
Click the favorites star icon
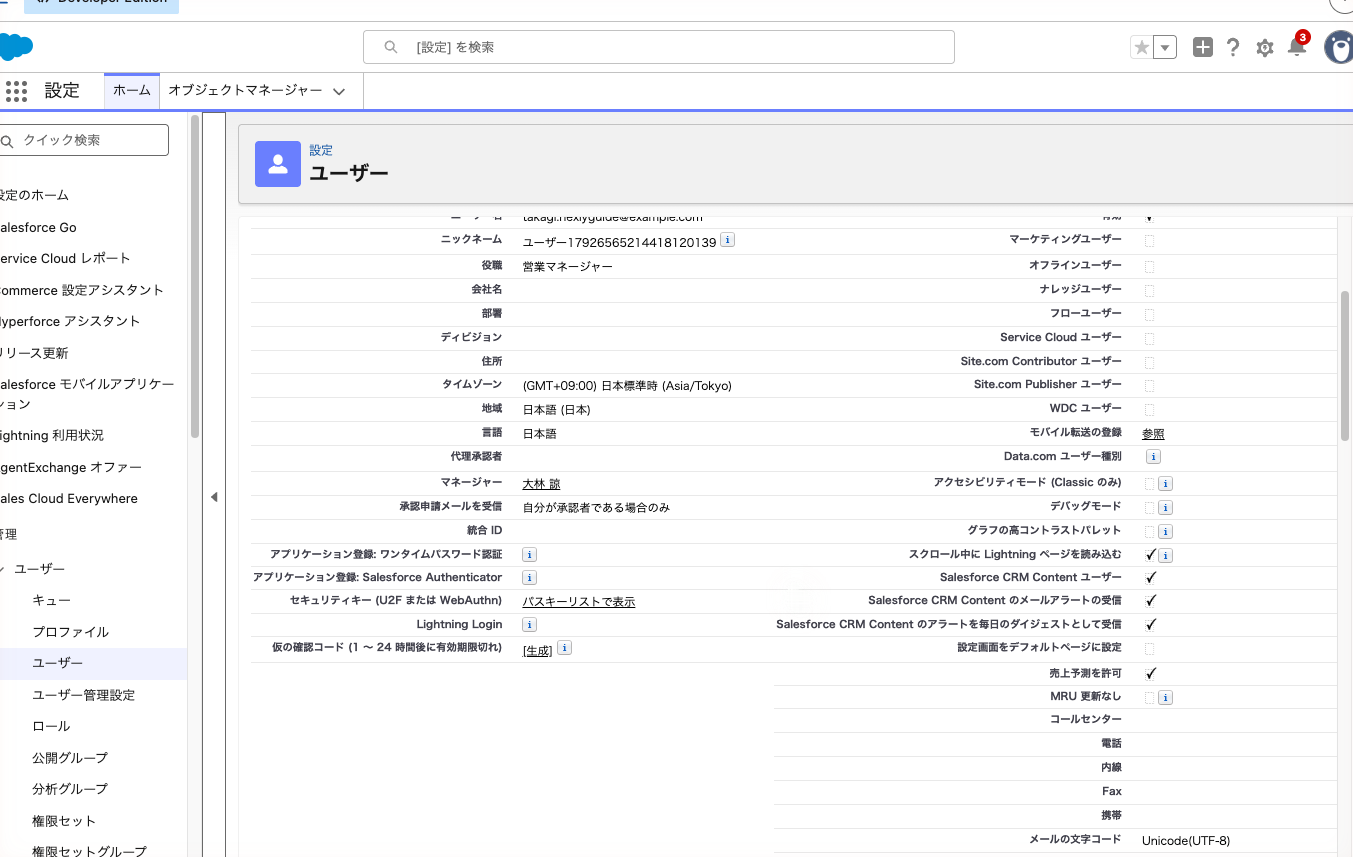point(1141,47)
